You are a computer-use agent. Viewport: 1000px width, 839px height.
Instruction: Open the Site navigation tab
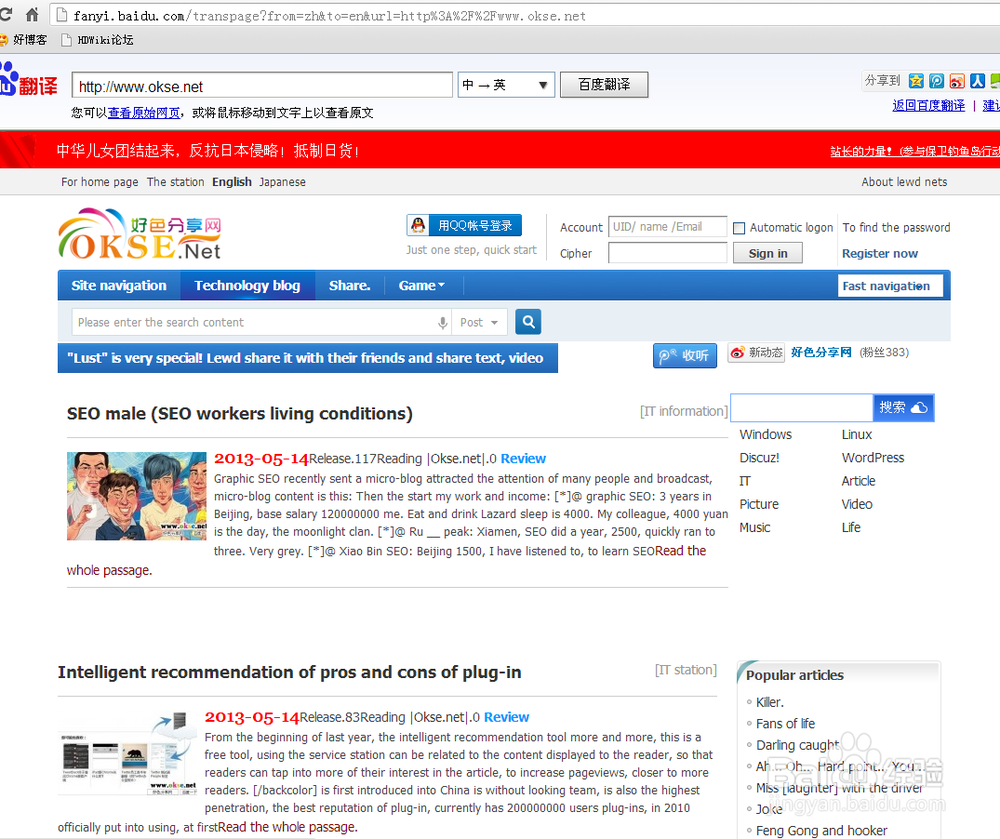[x=119, y=286]
